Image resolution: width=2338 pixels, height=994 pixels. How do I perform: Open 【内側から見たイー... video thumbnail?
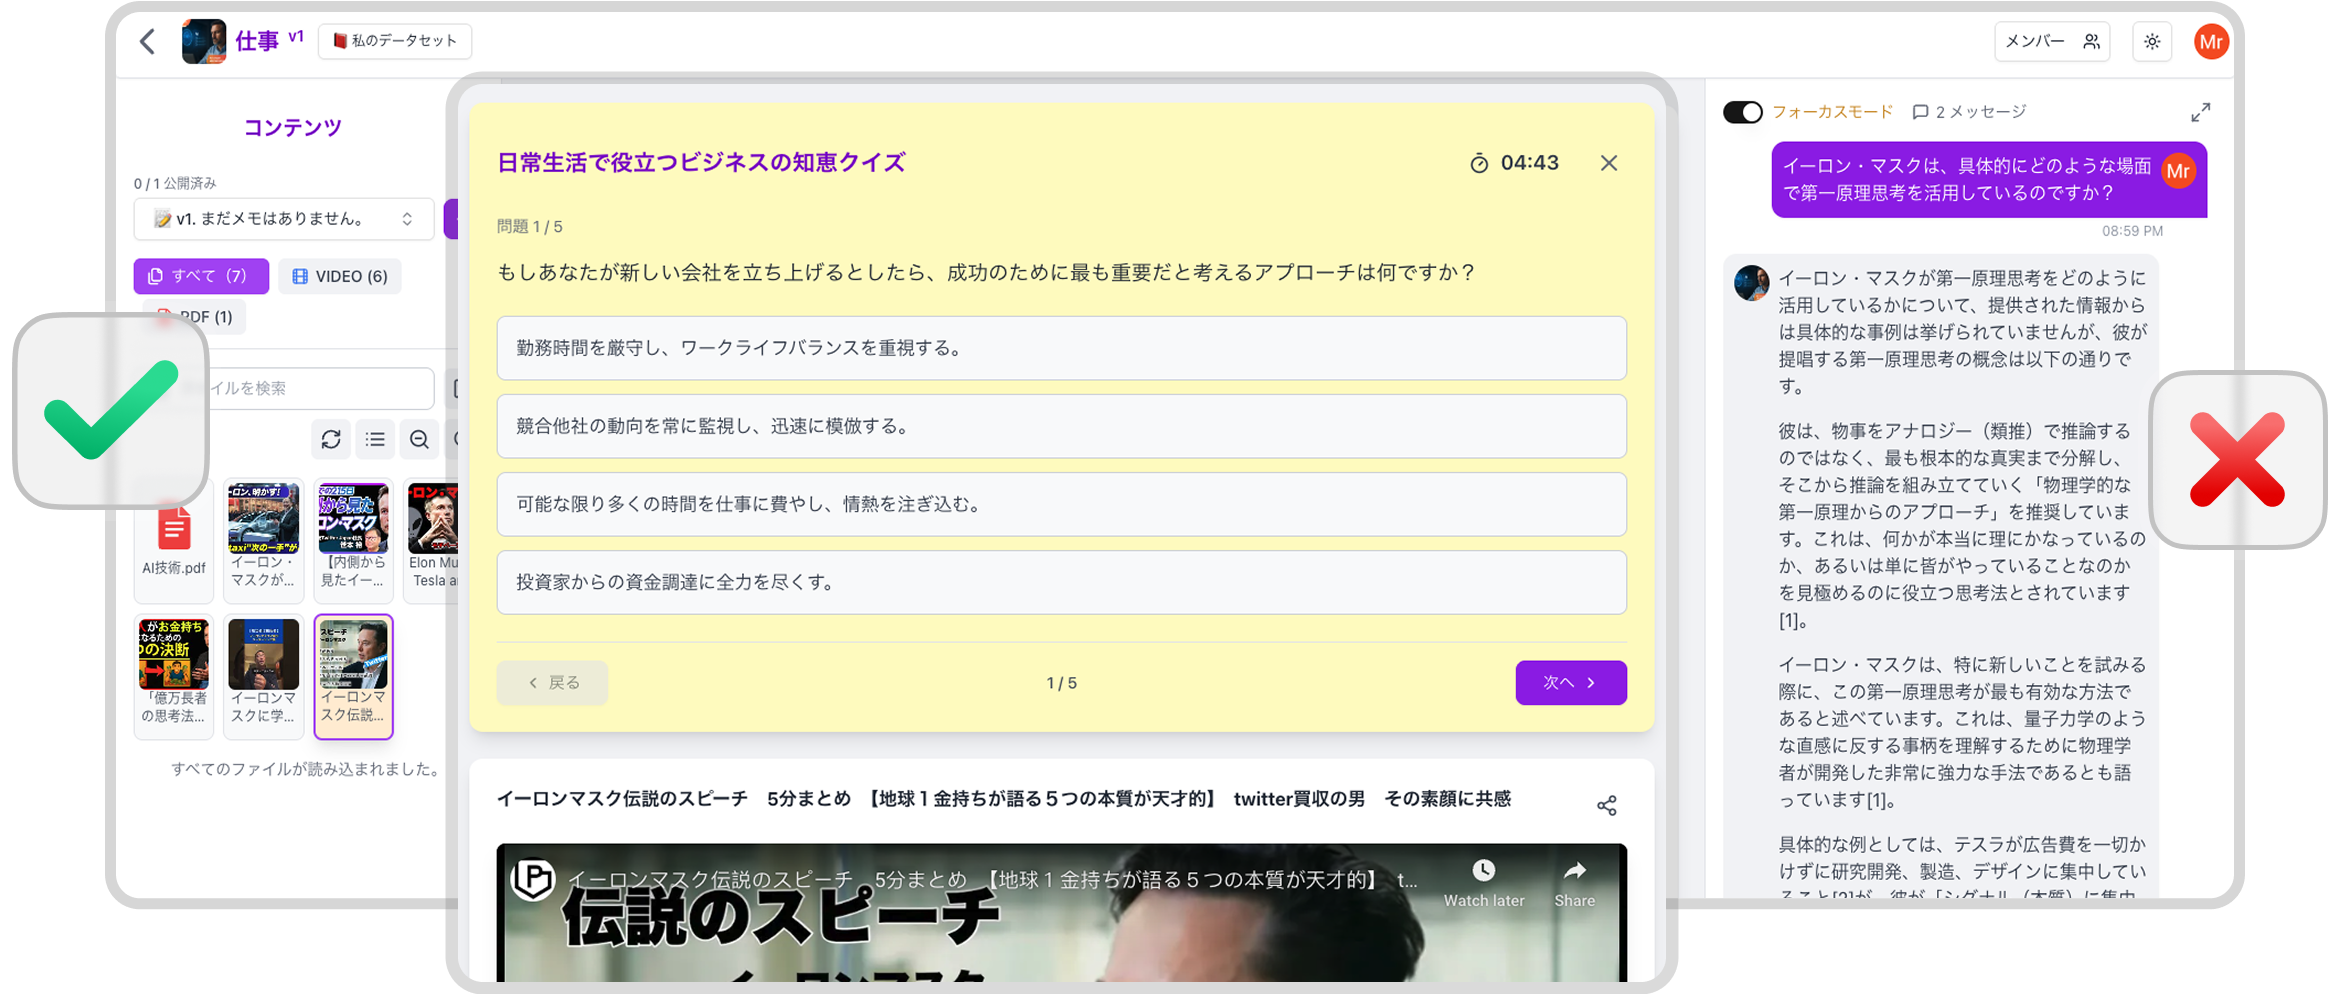point(353,541)
